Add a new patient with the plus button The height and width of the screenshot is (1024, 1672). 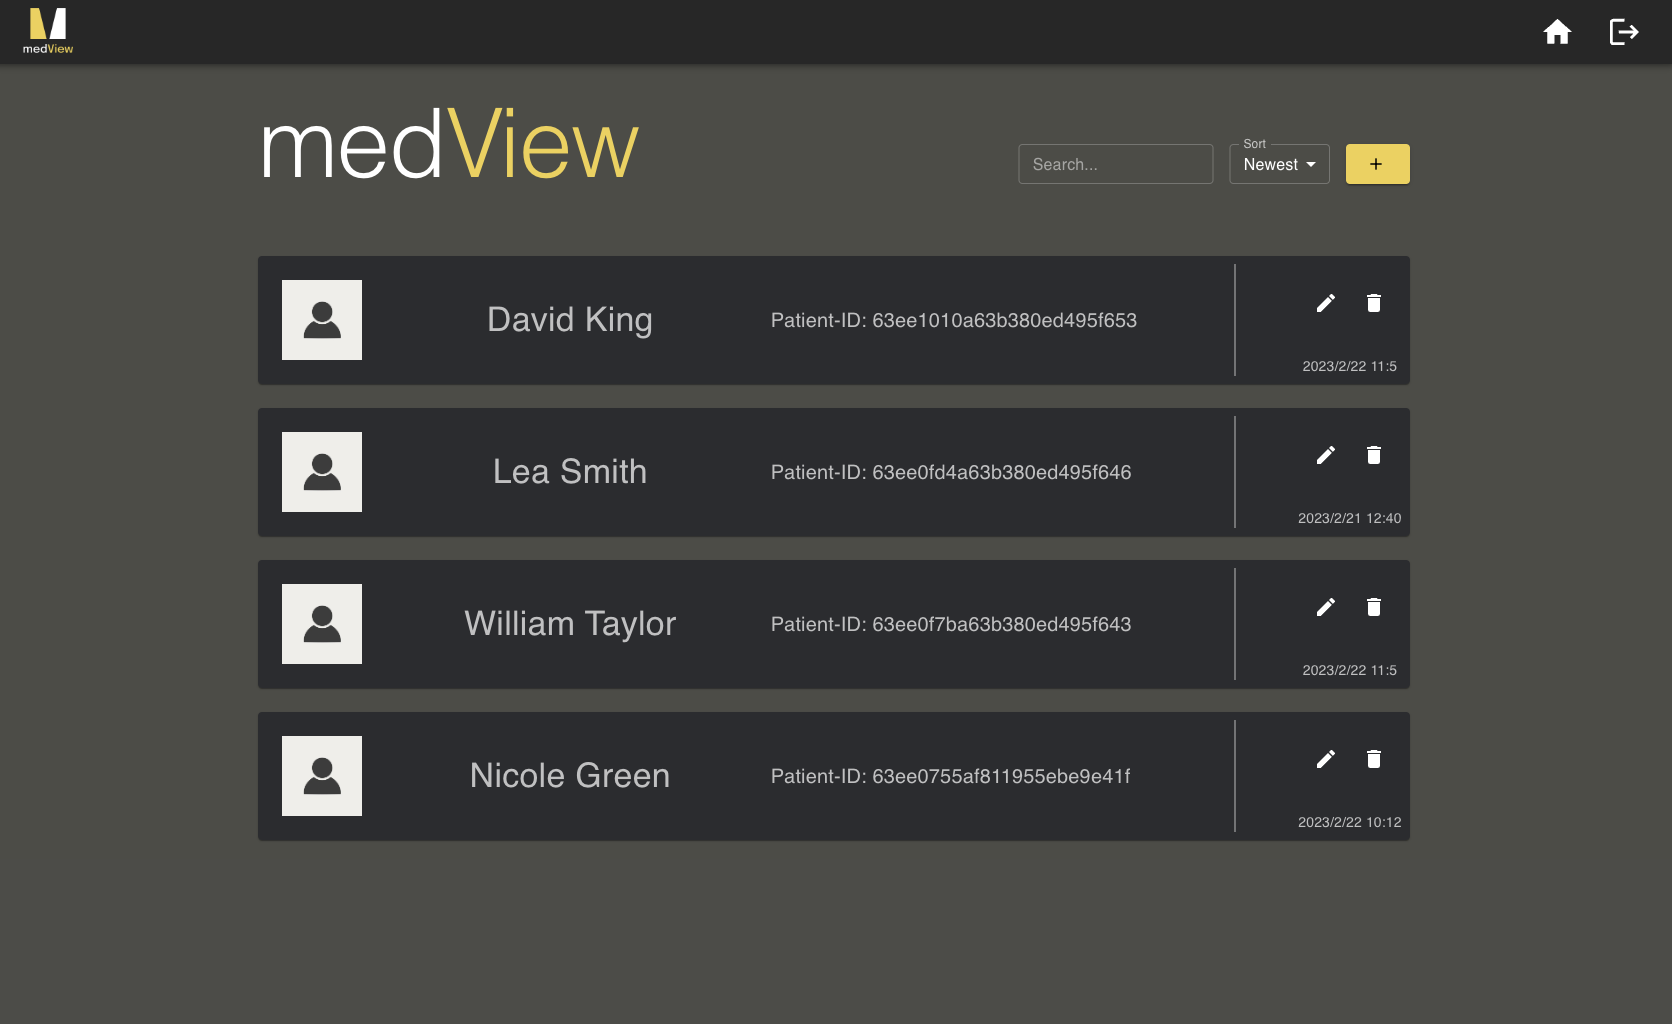click(x=1377, y=163)
